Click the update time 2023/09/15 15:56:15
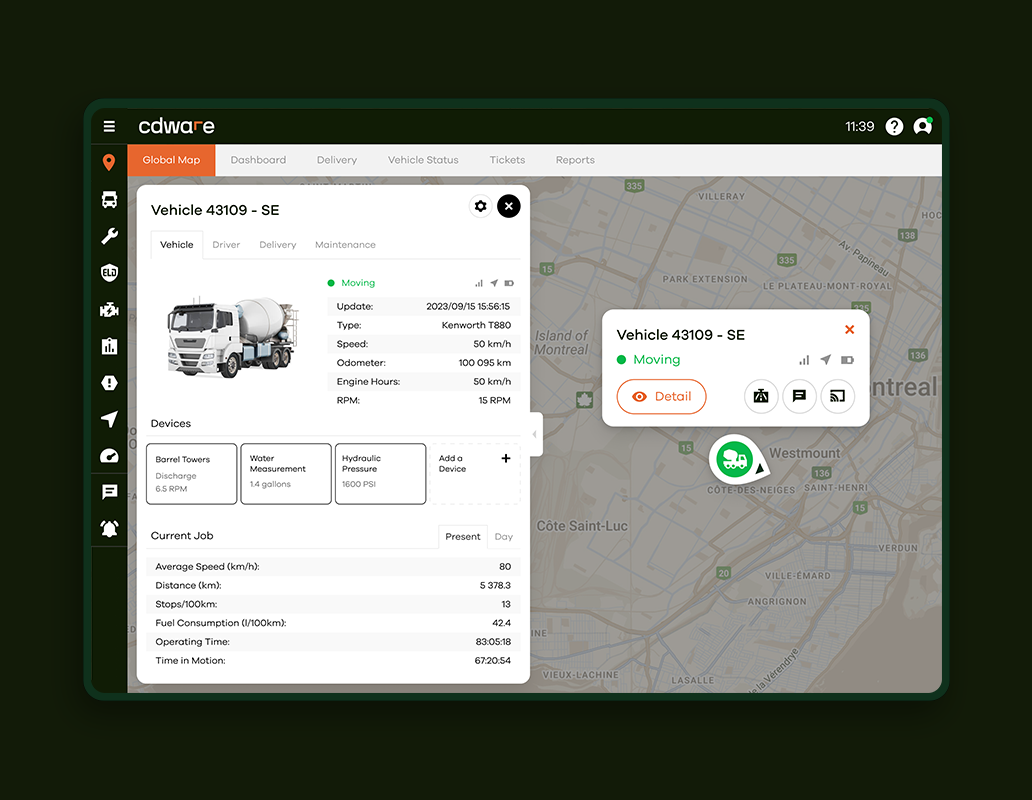Image resolution: width=1032 pixels, height=800 pixels. (x=468, y=307)
